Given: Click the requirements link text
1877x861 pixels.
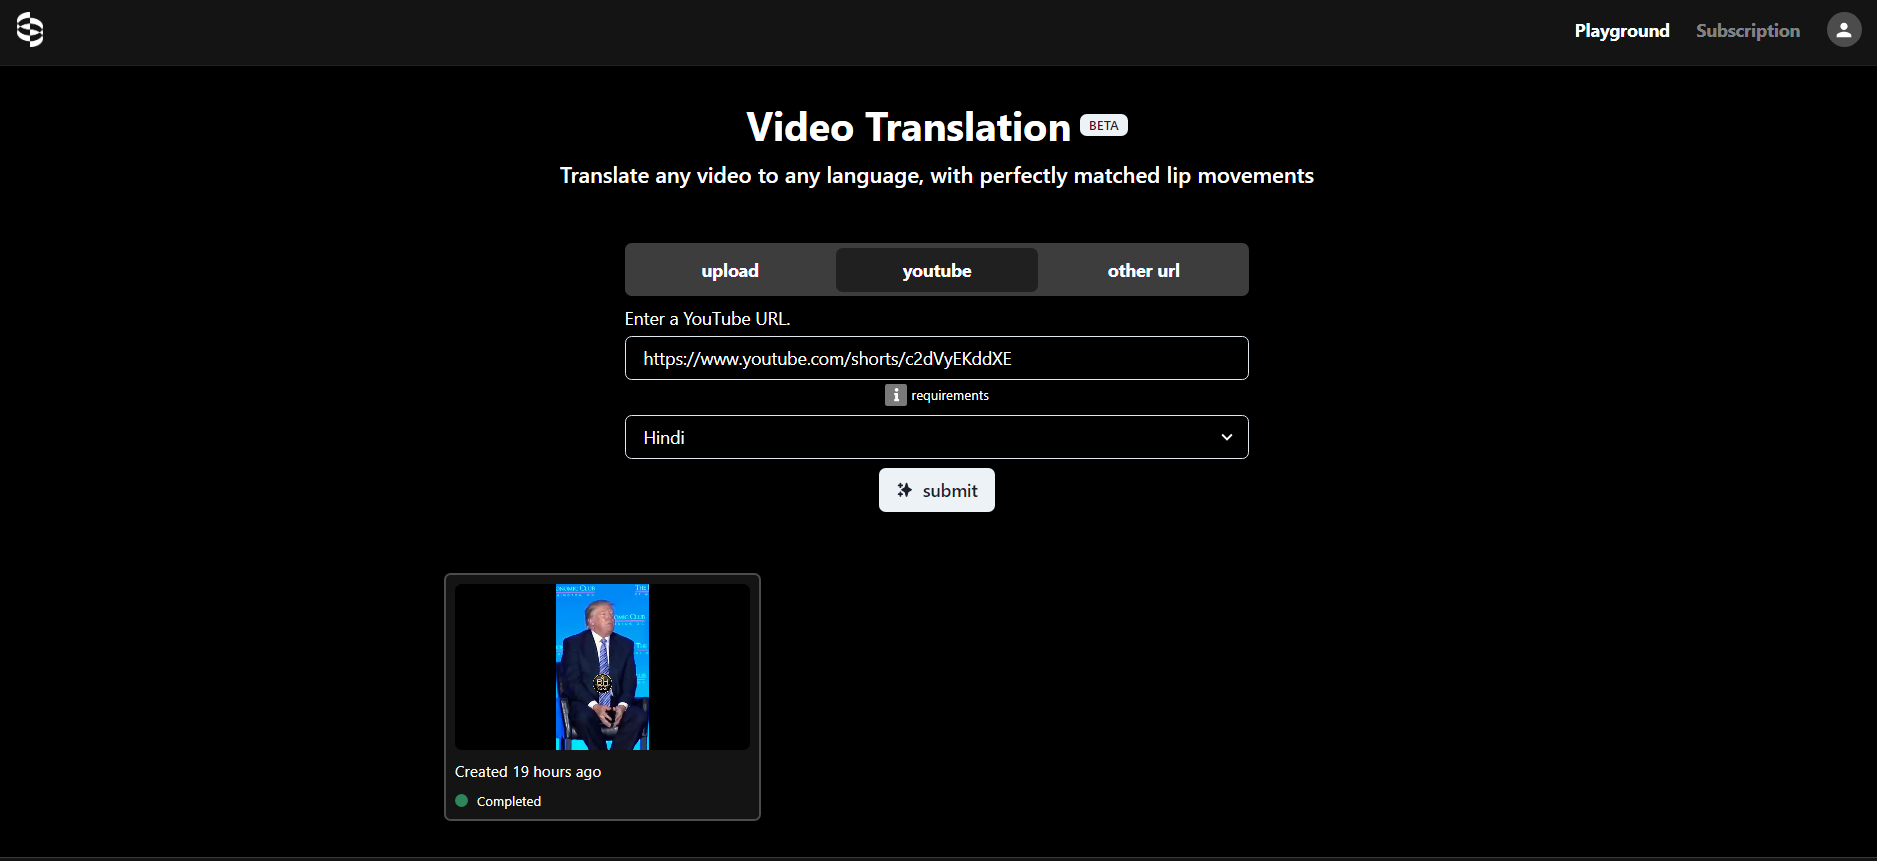Looking at the screenshot, I should (950, 396).
